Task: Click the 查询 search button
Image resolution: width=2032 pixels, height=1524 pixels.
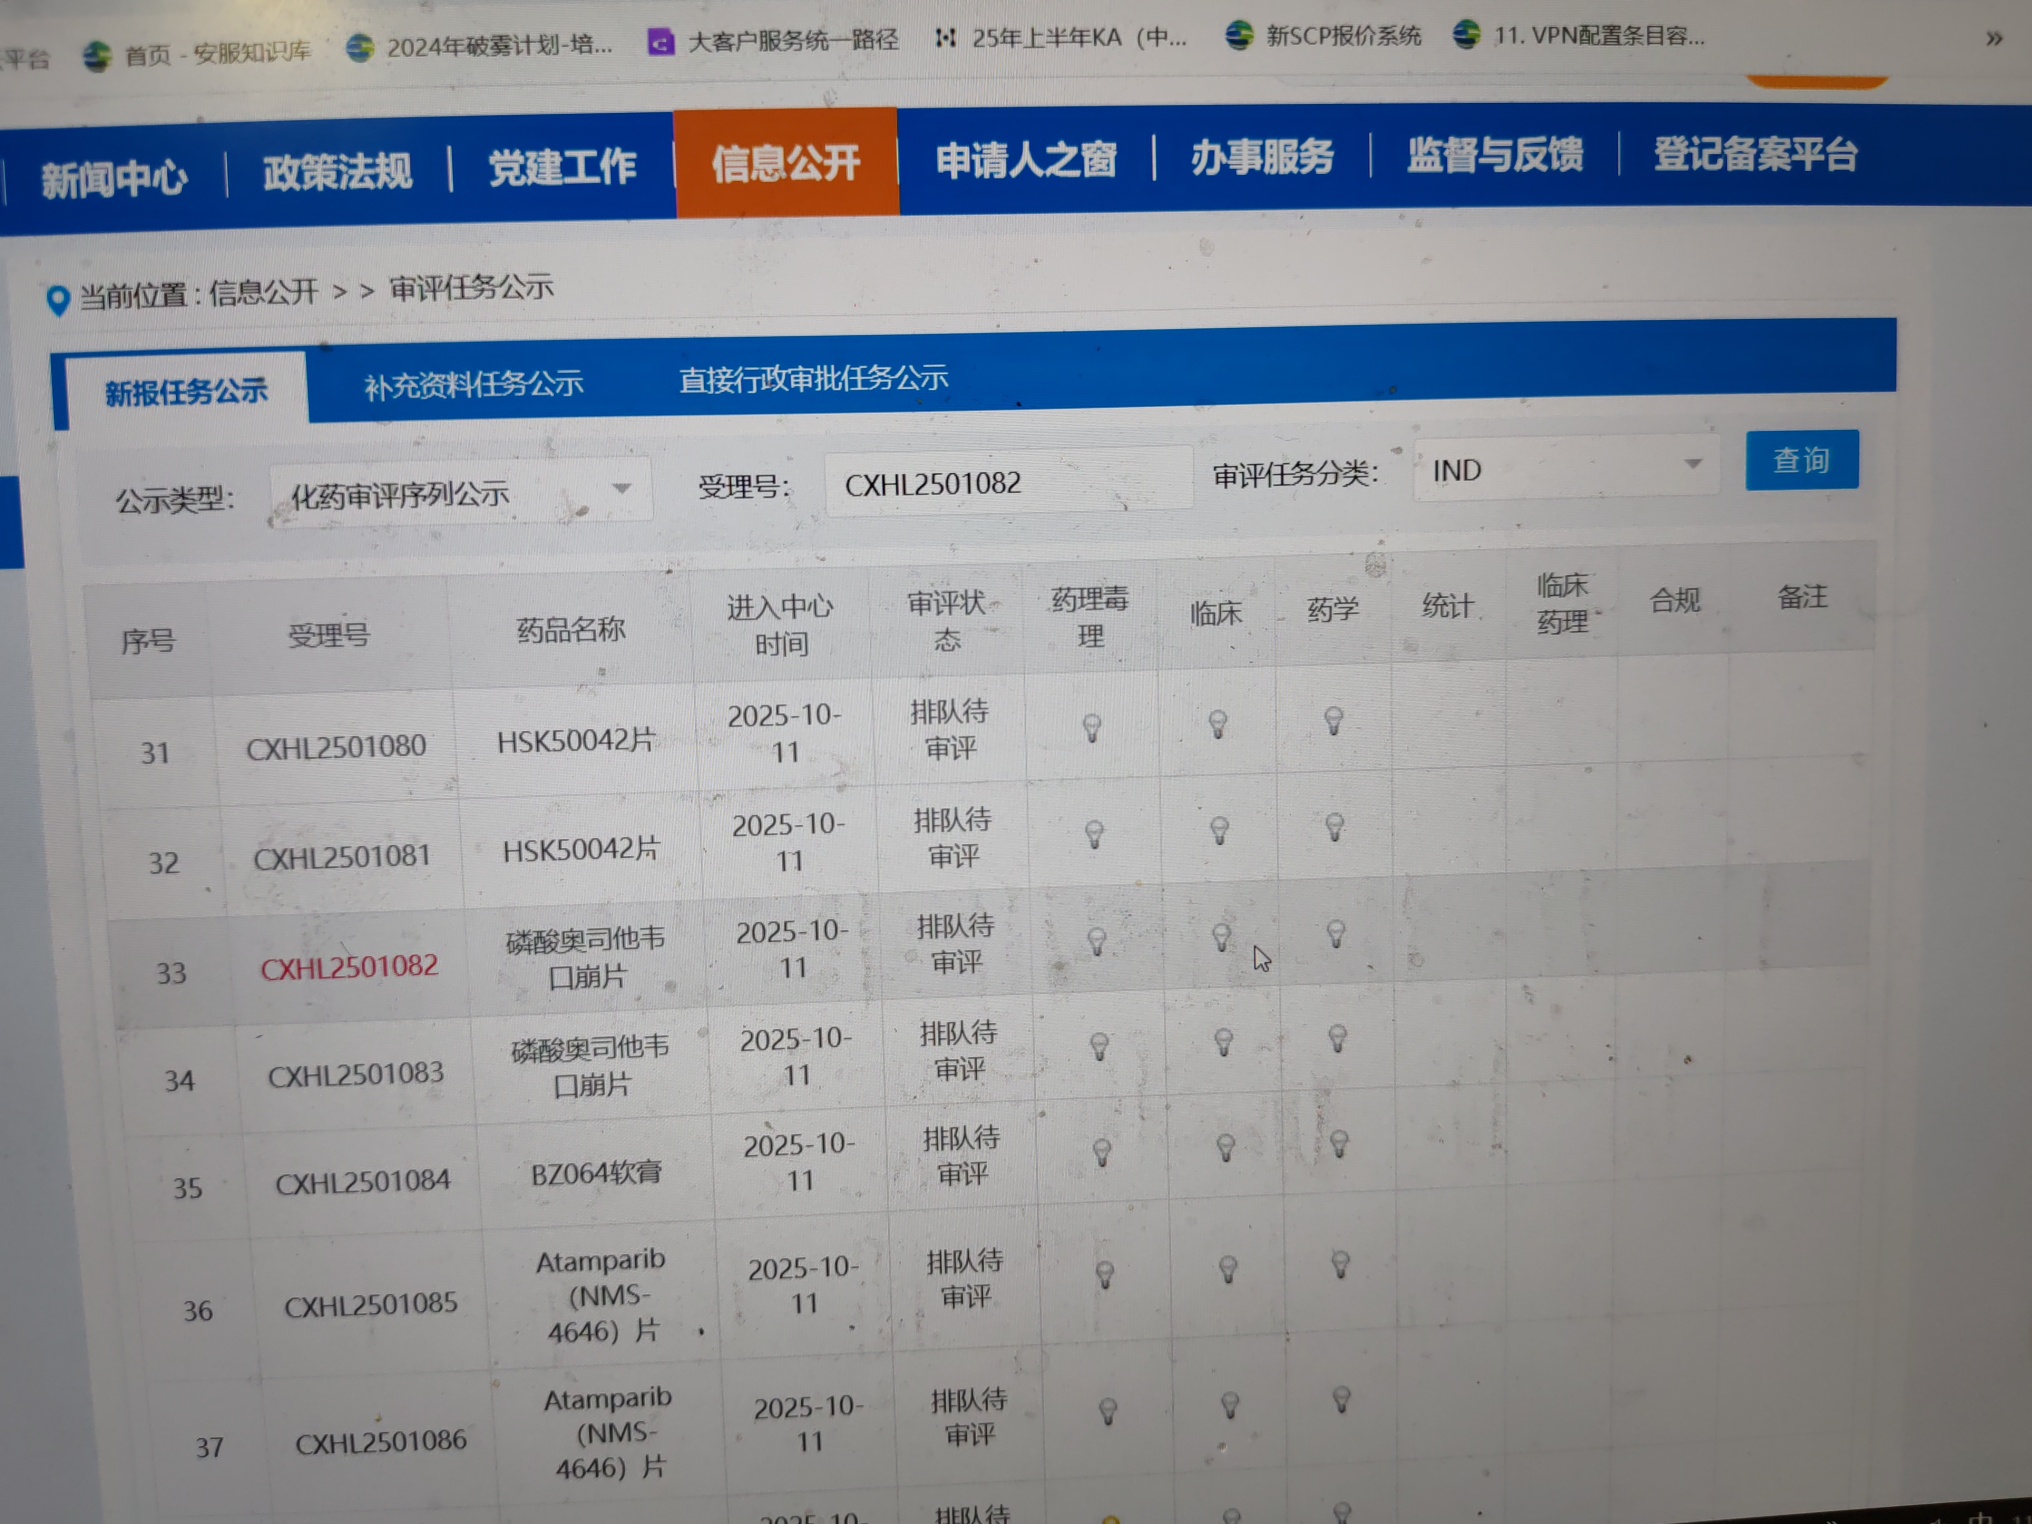Action: [1801, 460]
